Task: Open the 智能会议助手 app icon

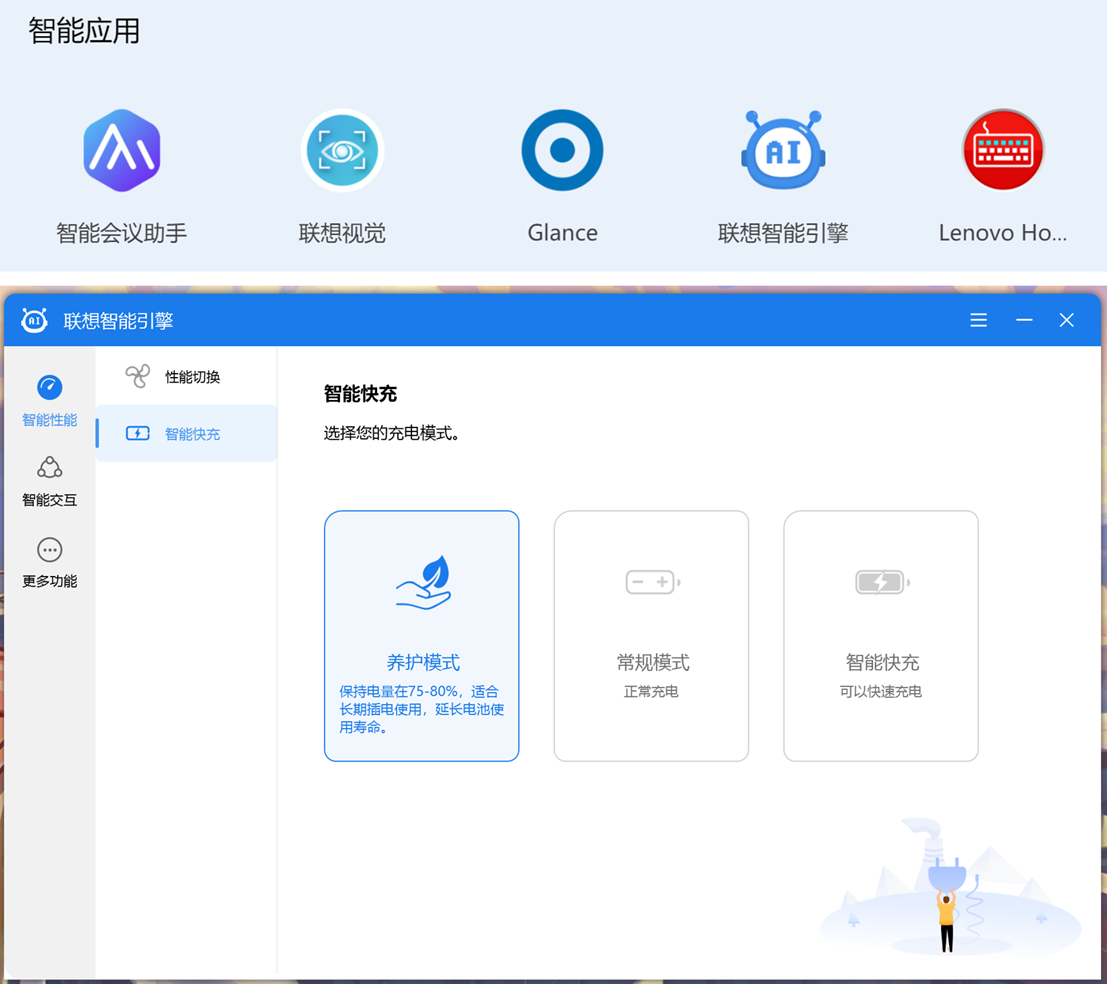Action: 121,150
